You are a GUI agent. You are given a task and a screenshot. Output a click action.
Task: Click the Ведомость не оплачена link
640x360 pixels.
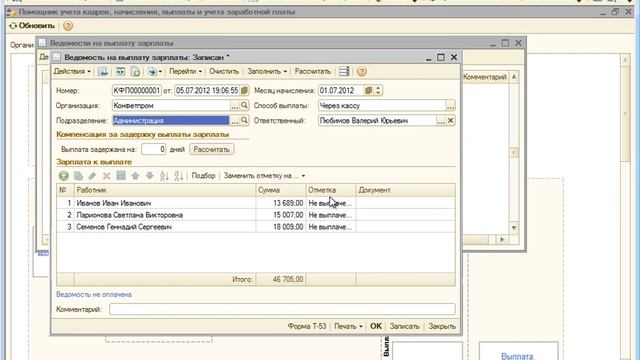click(94, 294)
